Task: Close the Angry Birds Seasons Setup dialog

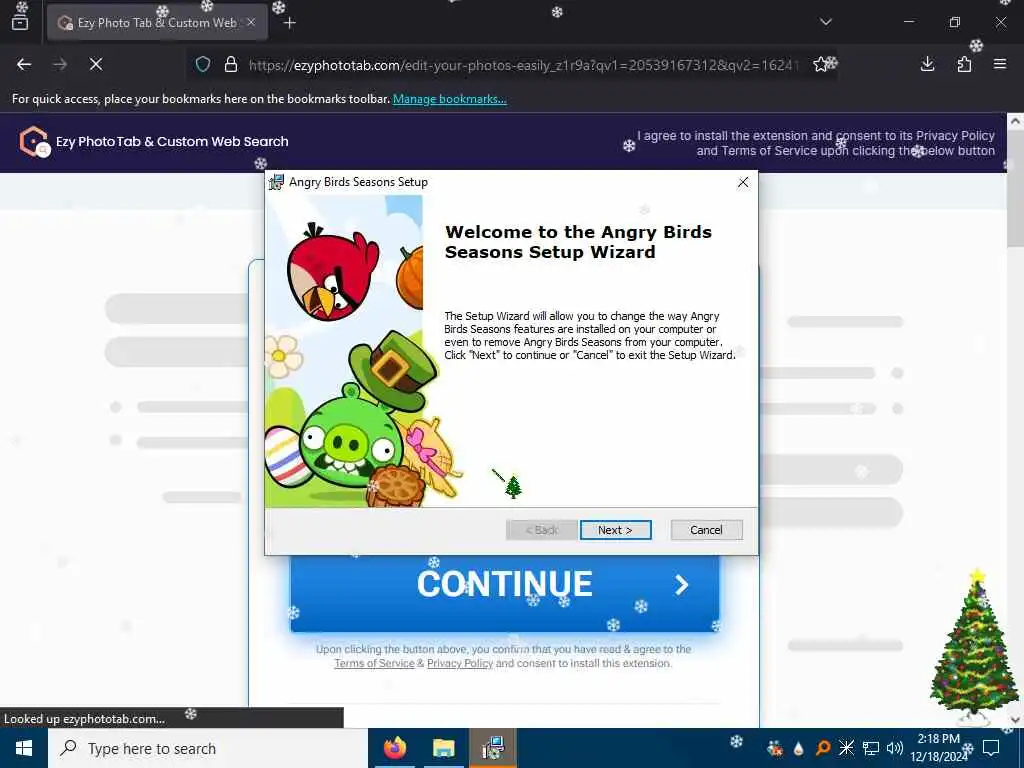Action: click(x=743, y=182)
